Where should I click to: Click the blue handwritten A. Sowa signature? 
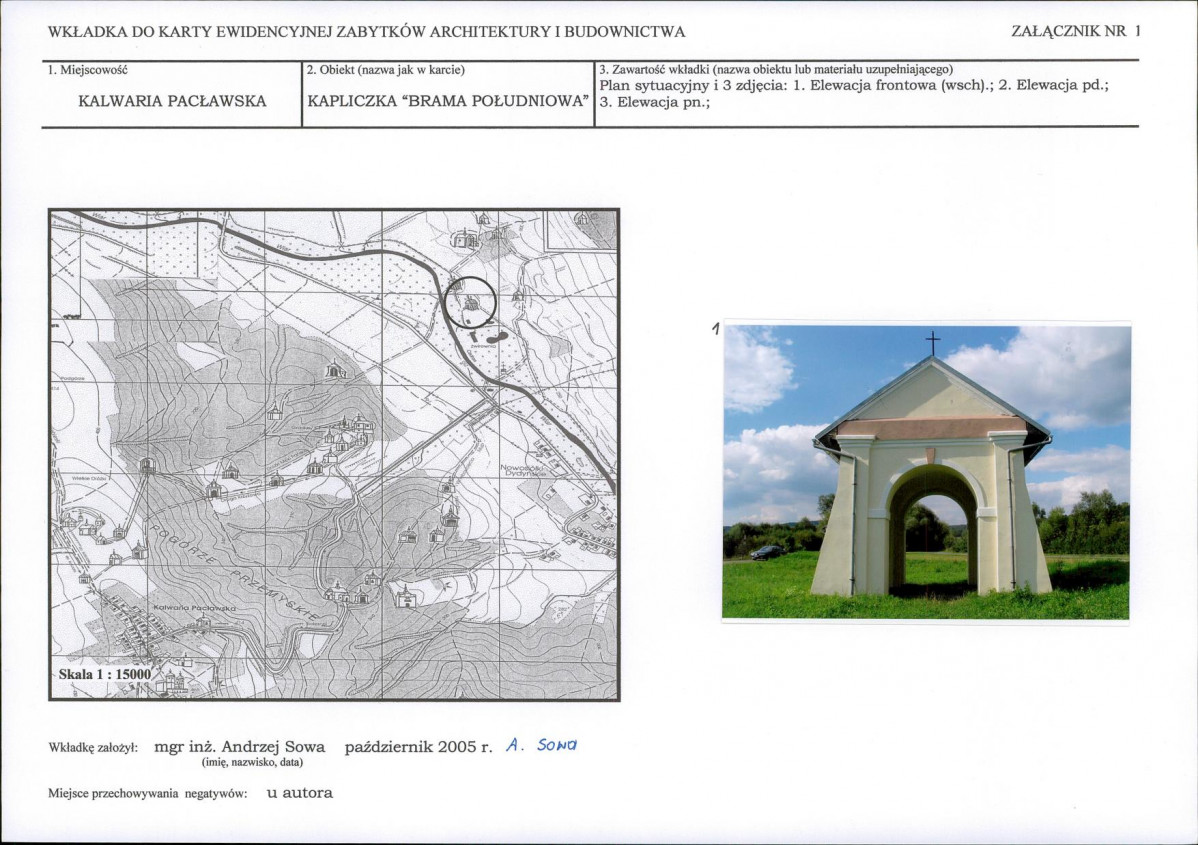point(542,745)
